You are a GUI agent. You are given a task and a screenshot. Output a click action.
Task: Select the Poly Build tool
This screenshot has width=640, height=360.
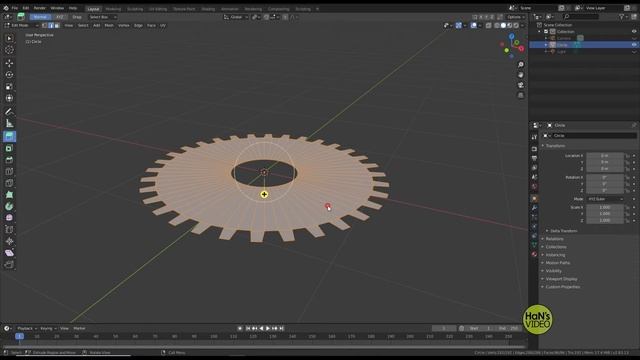click(x=9, y=195)
